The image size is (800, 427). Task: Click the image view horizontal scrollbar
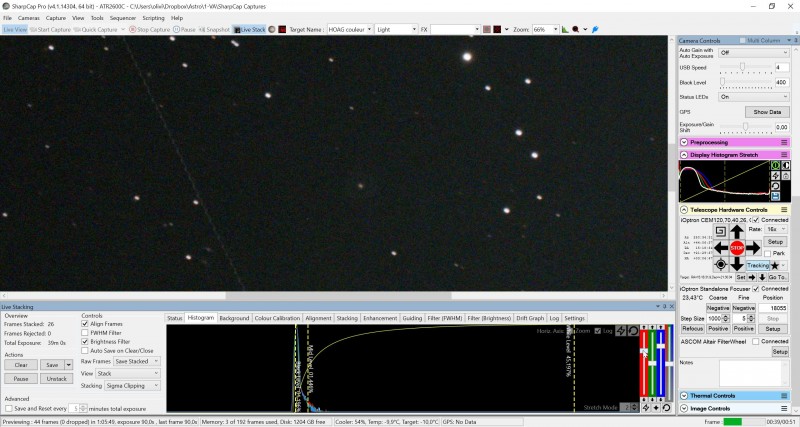[x=334, y=295]
